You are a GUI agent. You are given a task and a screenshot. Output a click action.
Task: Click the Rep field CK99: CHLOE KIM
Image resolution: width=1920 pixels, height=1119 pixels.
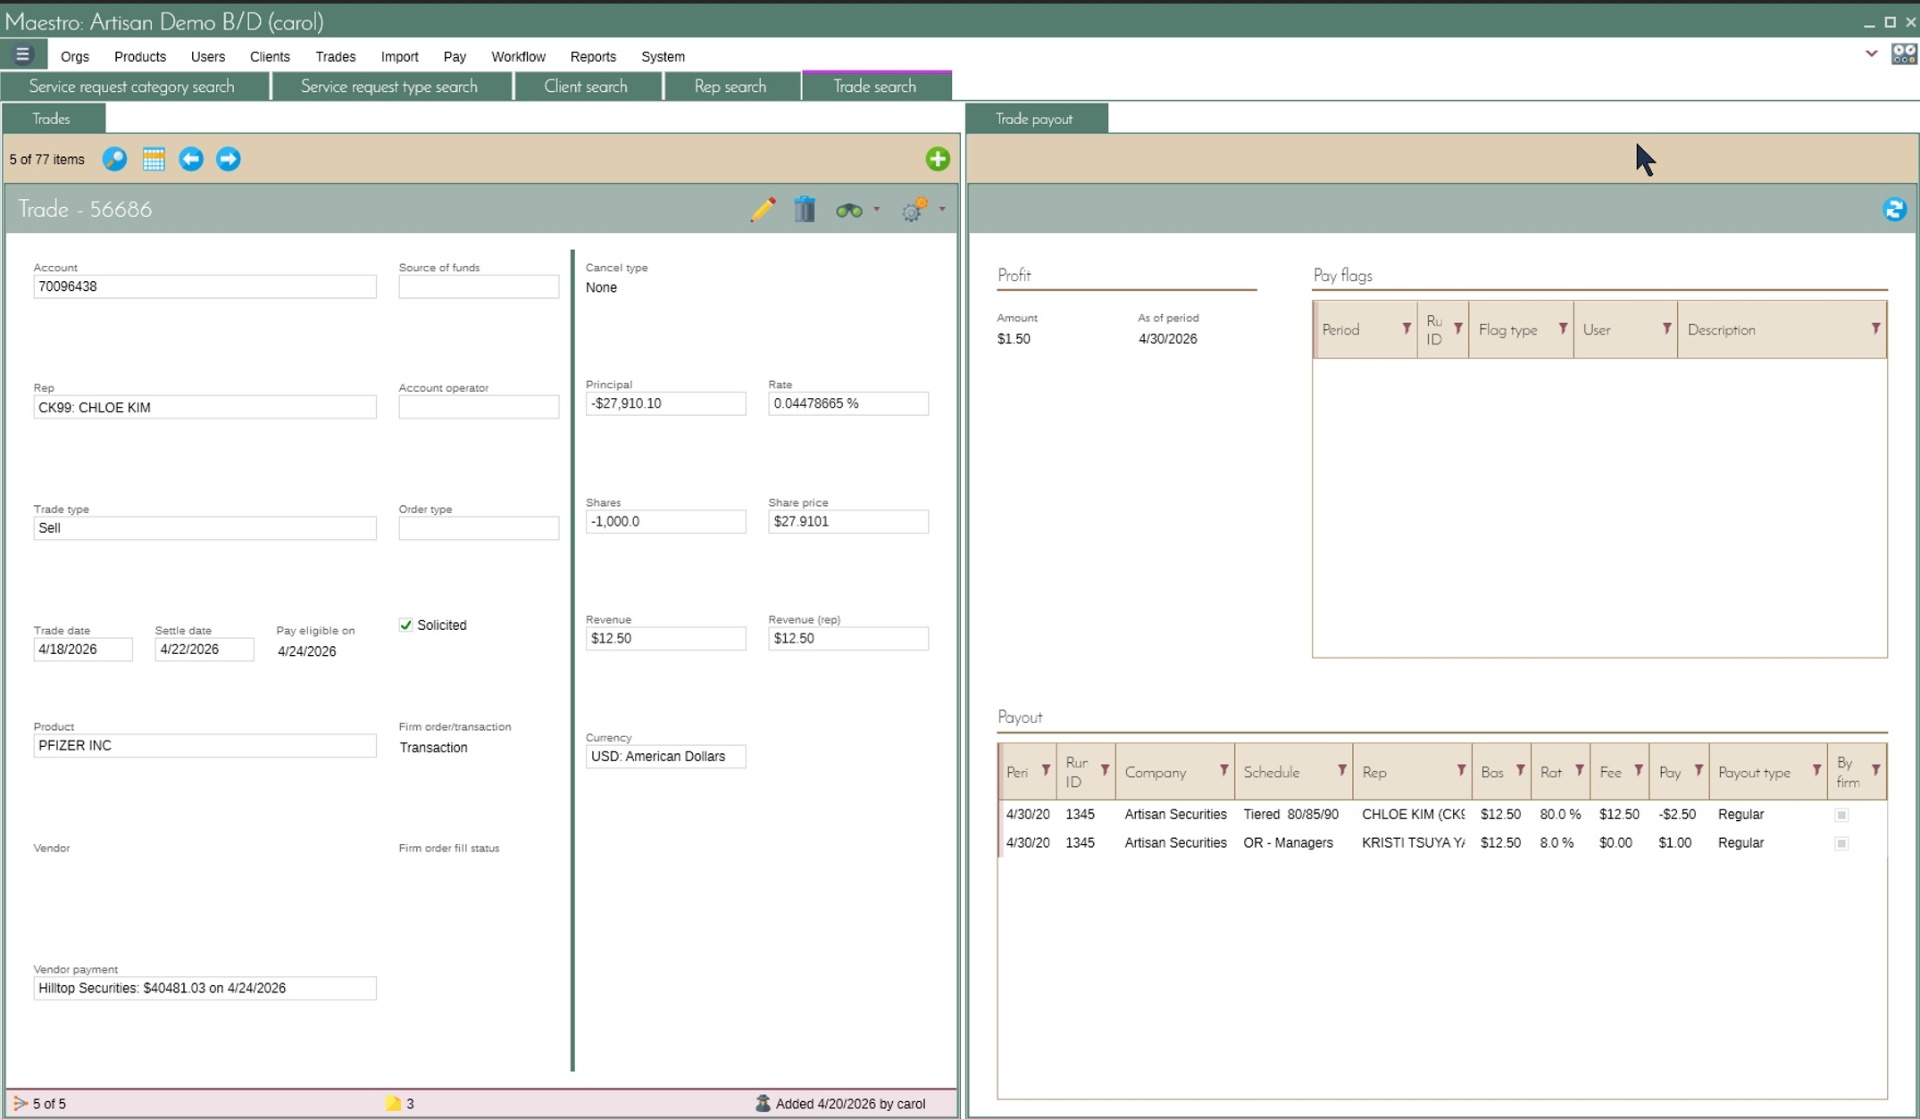coord(205,408)
